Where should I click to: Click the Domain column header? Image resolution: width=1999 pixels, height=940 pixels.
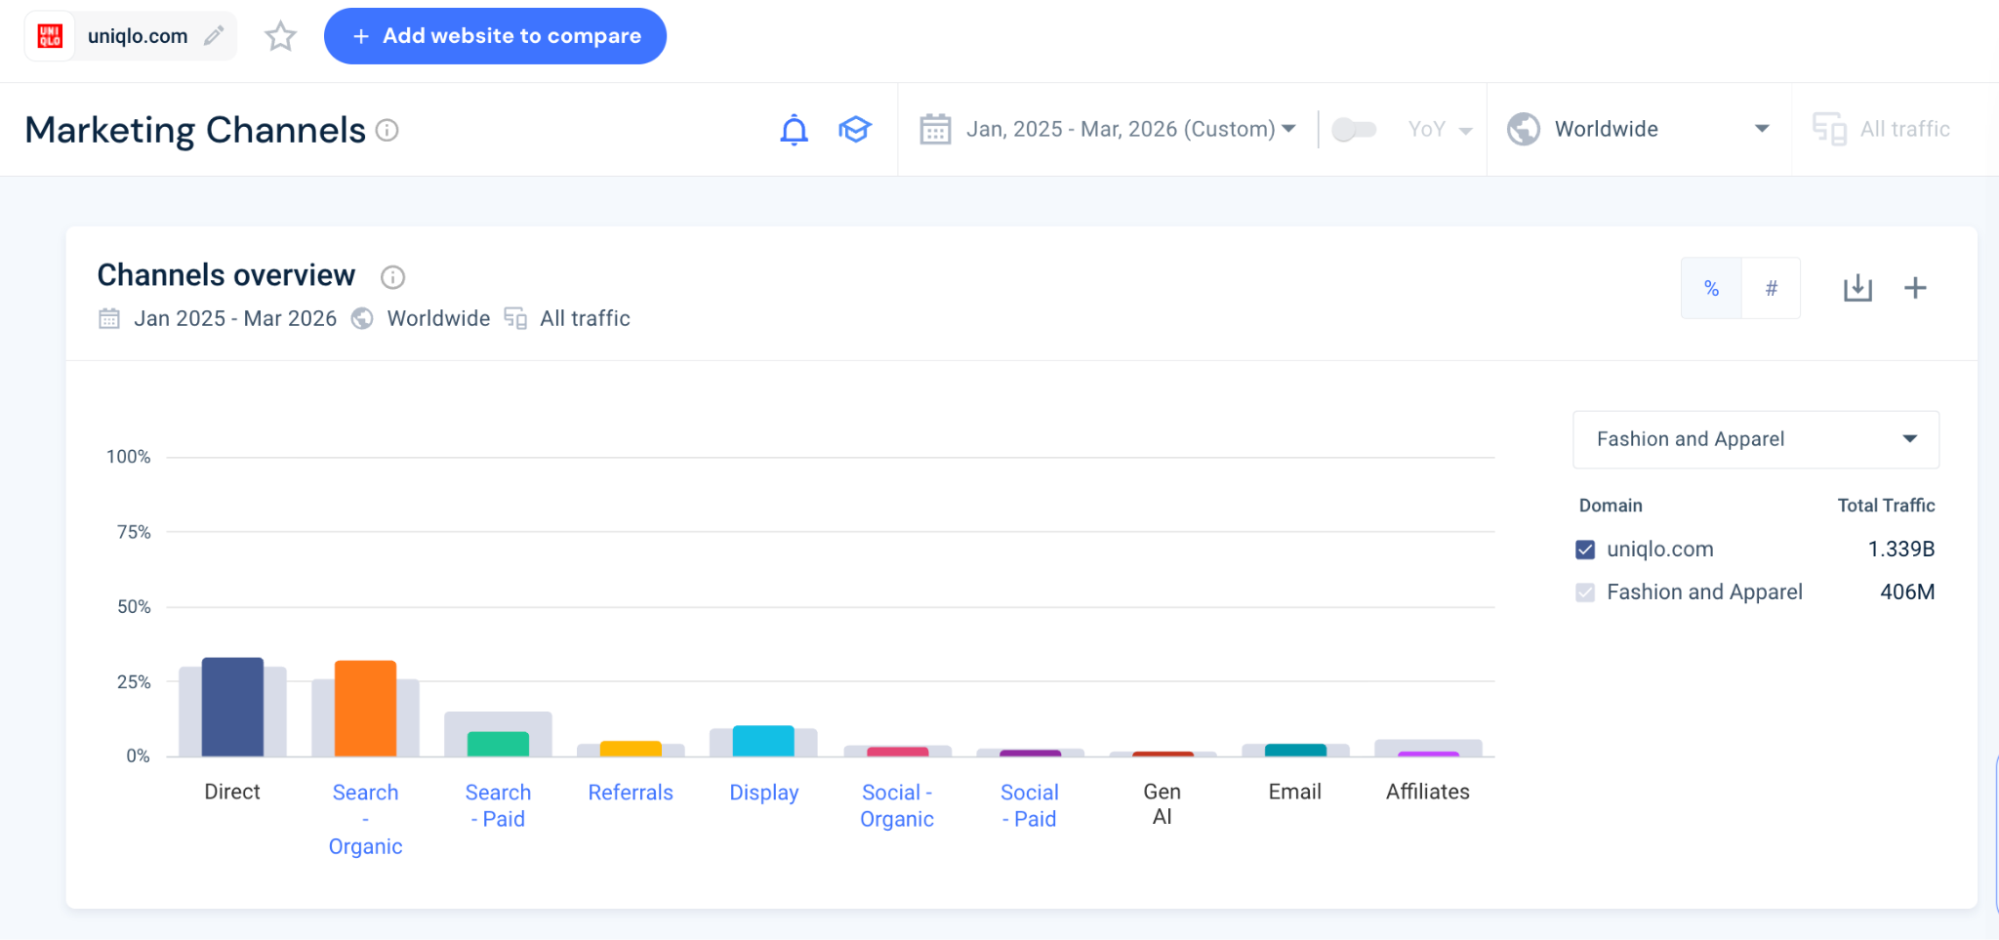click(x=1610, y=506)
